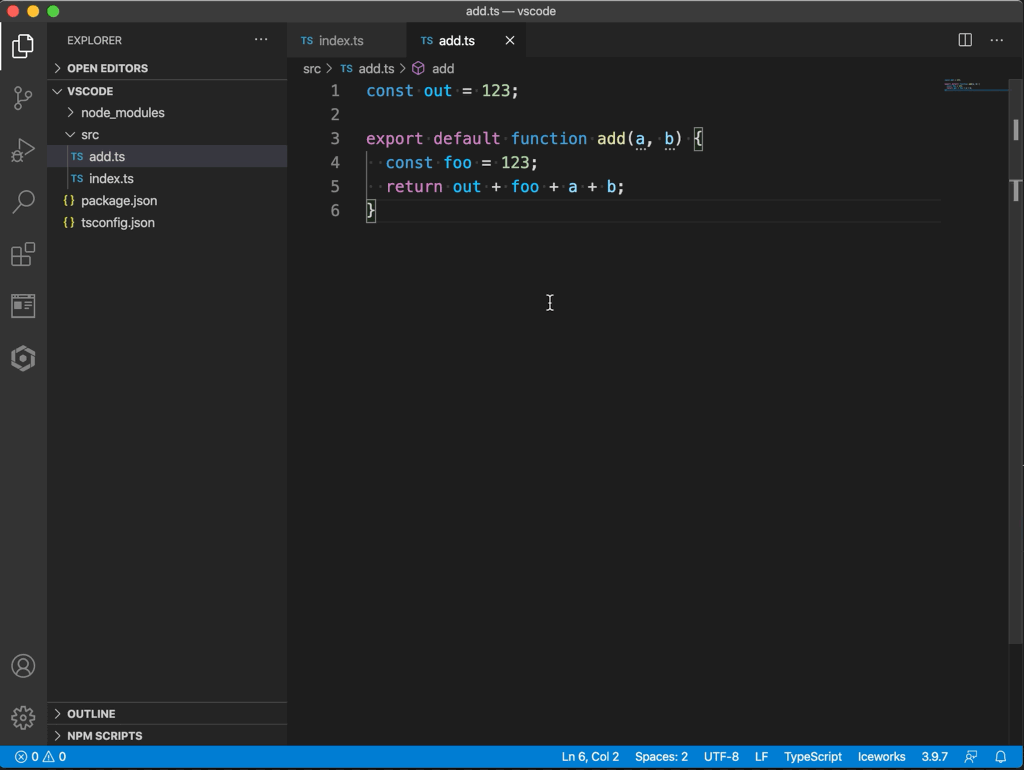Expand the OUTLINE section
The width and height of the screenshot is (1024, 770).
91,714
